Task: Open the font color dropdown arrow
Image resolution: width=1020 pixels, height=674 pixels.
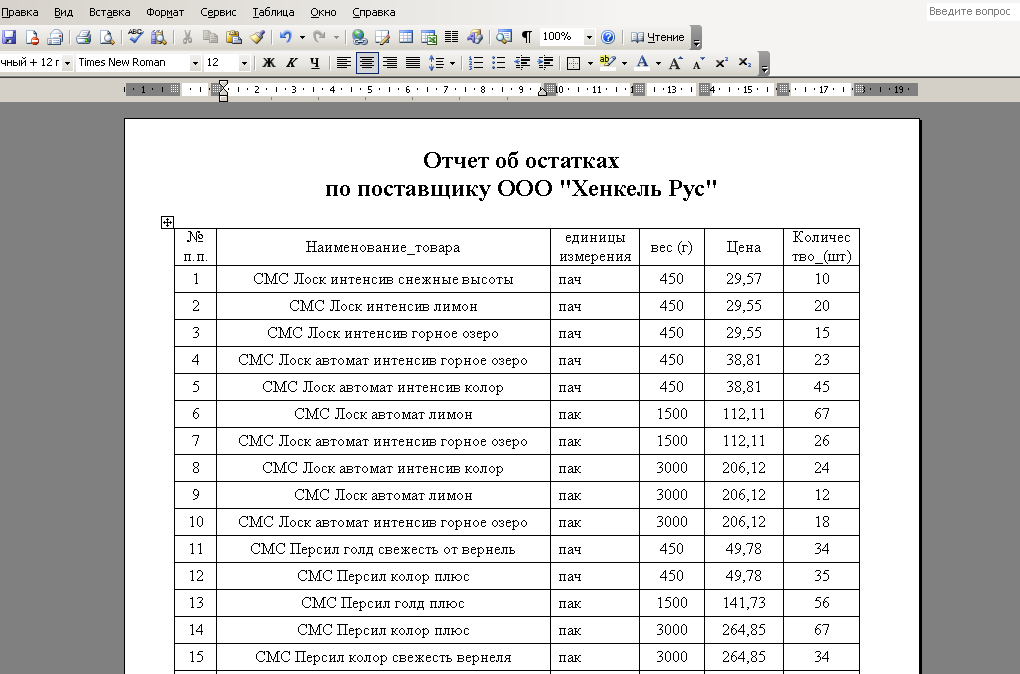Action: point(658,62)
